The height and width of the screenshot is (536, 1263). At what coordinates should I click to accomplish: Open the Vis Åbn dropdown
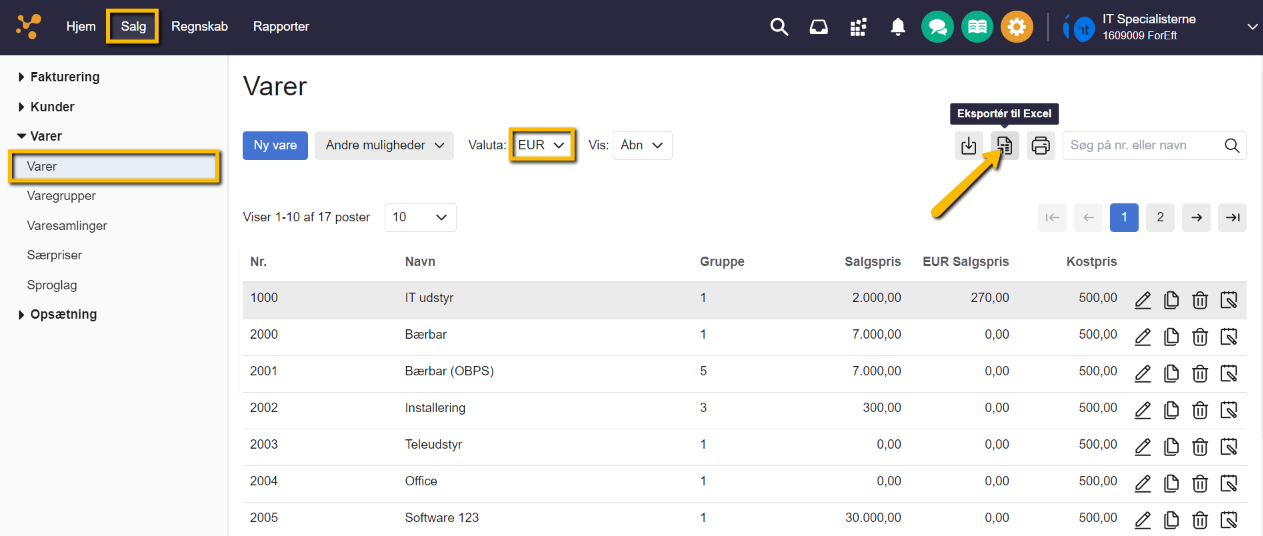click(x=642, y=145)
